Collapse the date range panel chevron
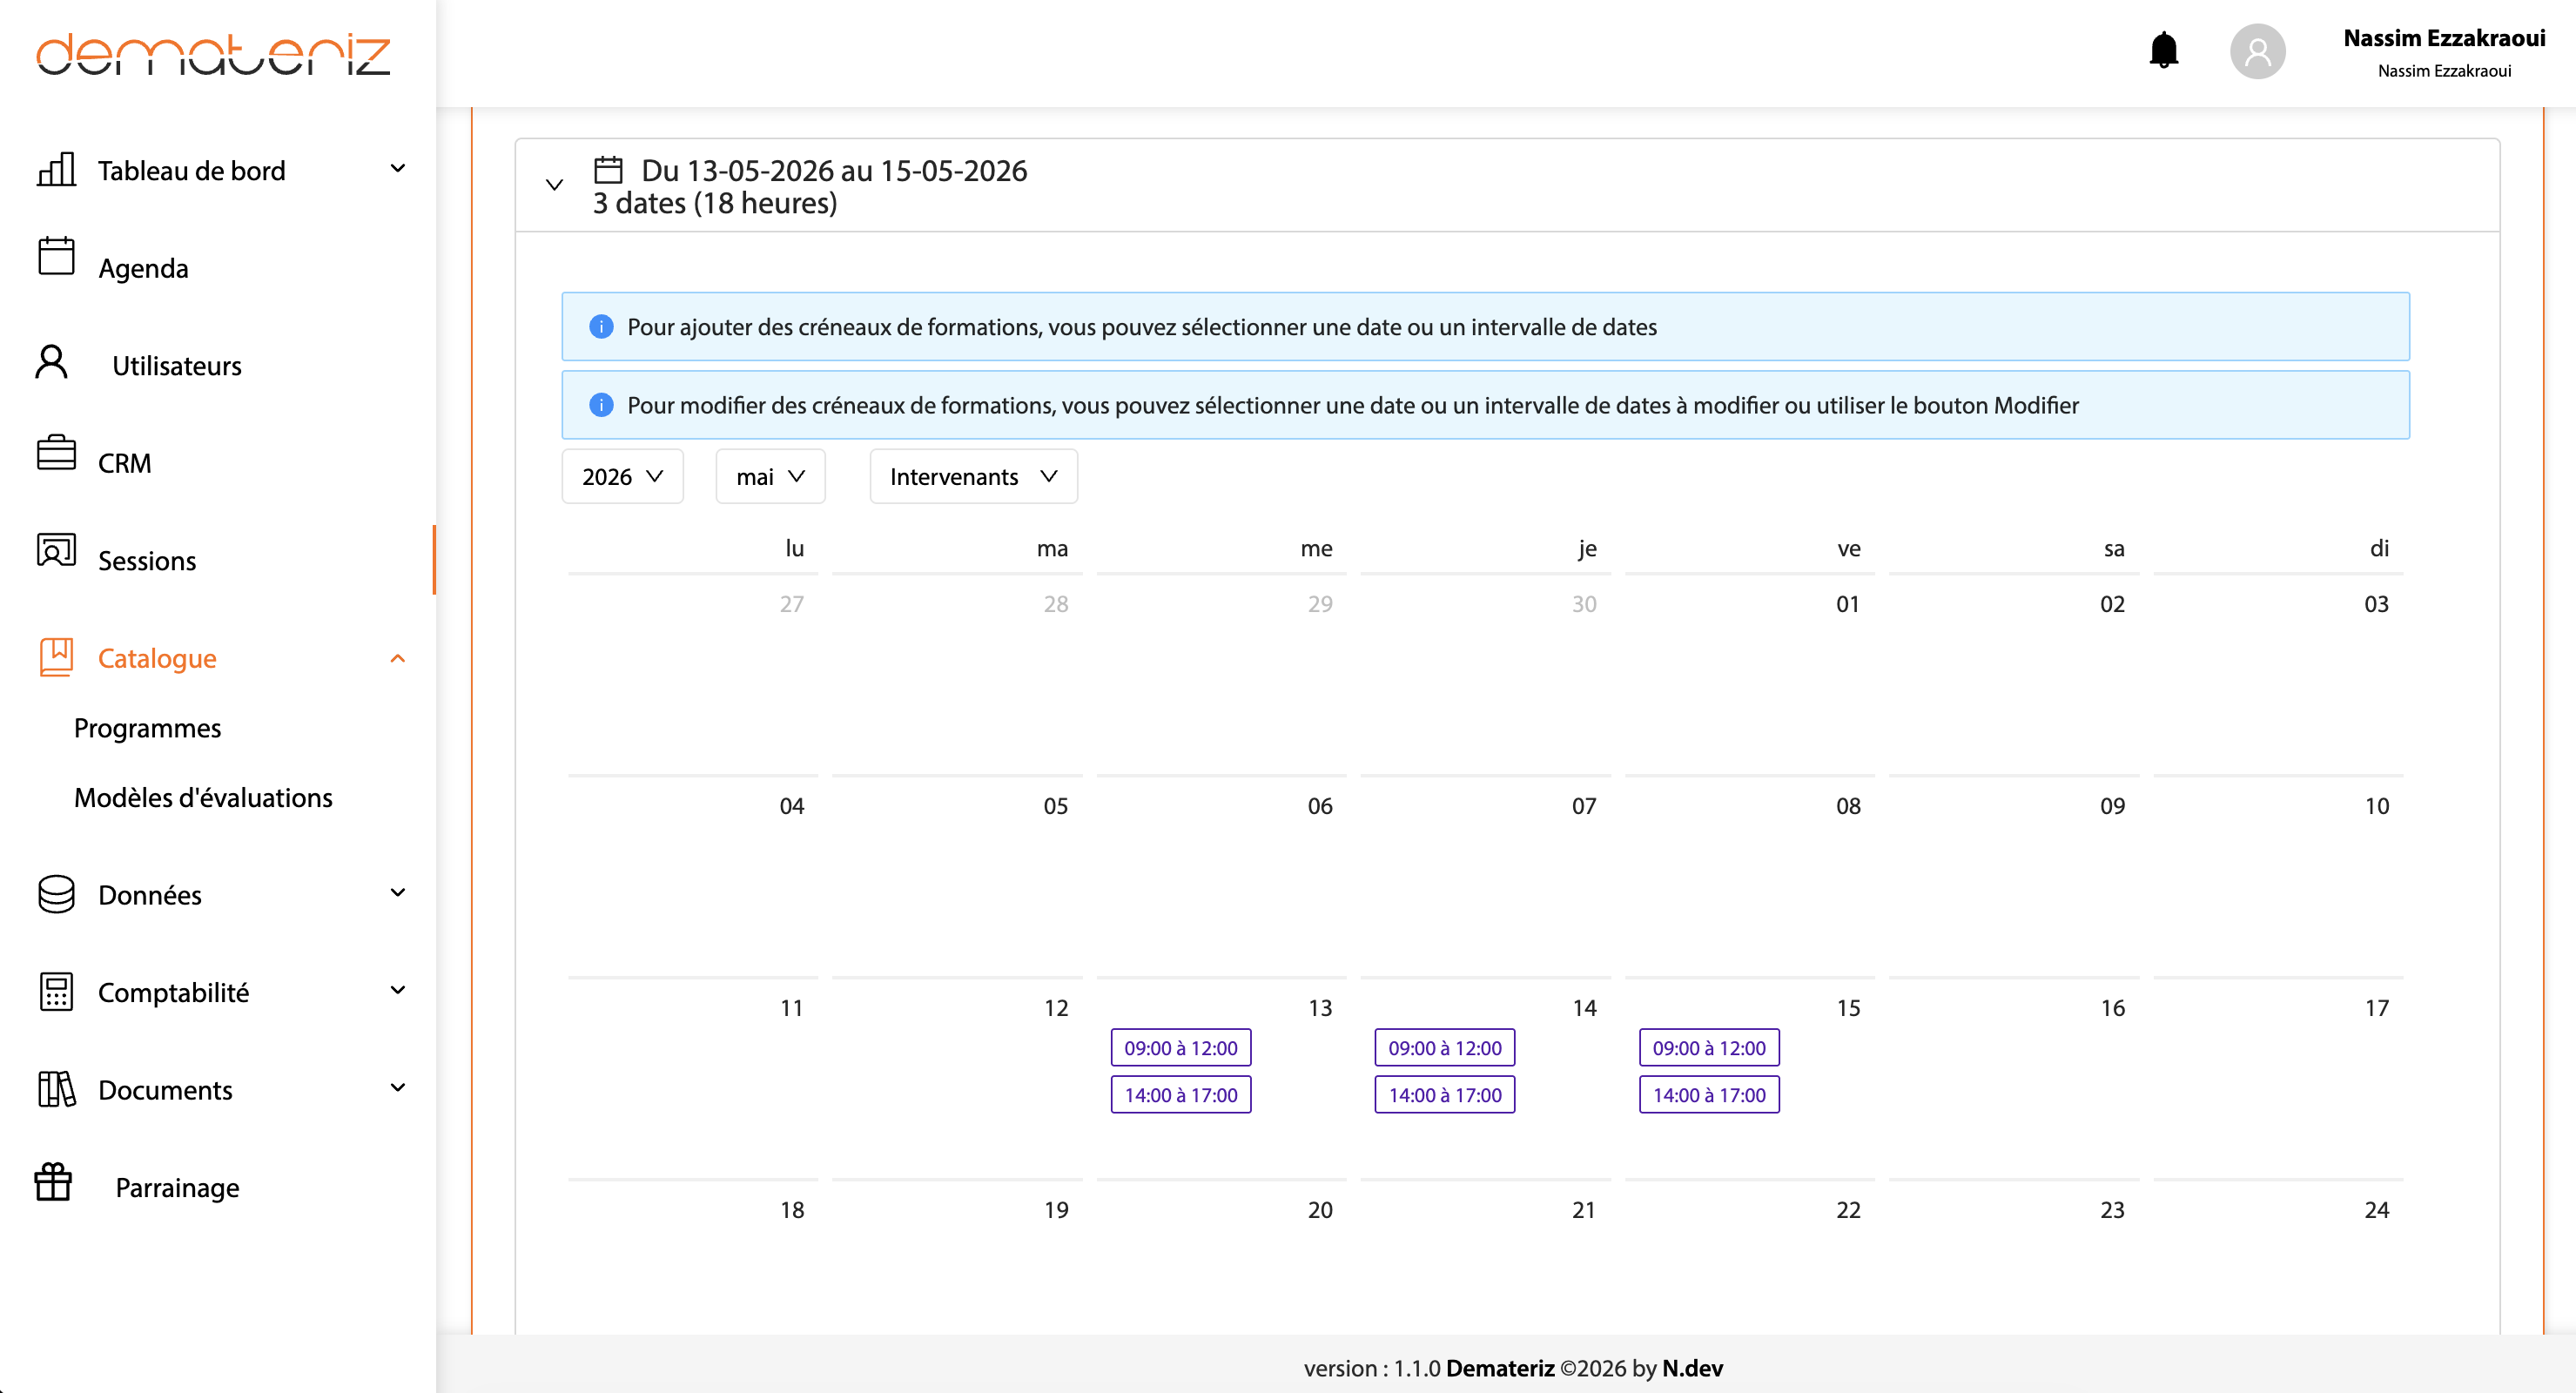Image resolution: width=2576 pixels, height=1393 pixels. point(554,185)
